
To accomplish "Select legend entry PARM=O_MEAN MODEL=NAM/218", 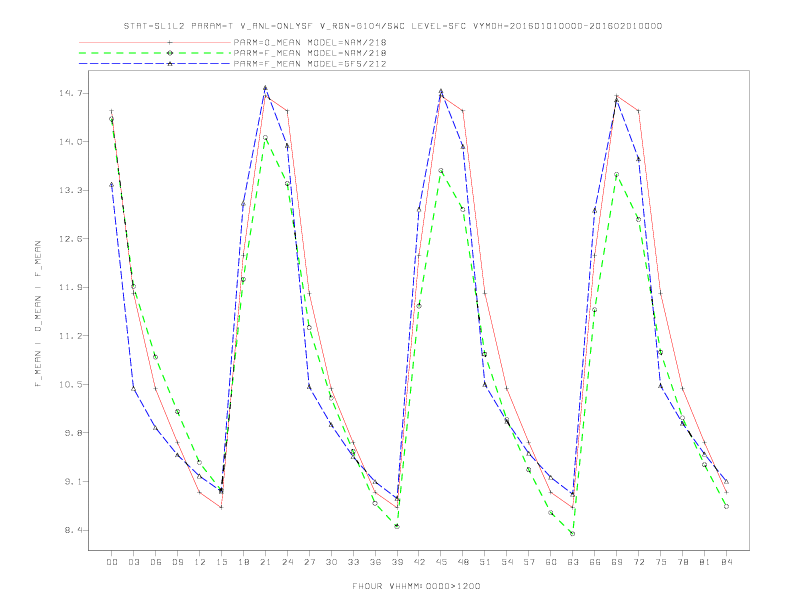I will point(310,42).
